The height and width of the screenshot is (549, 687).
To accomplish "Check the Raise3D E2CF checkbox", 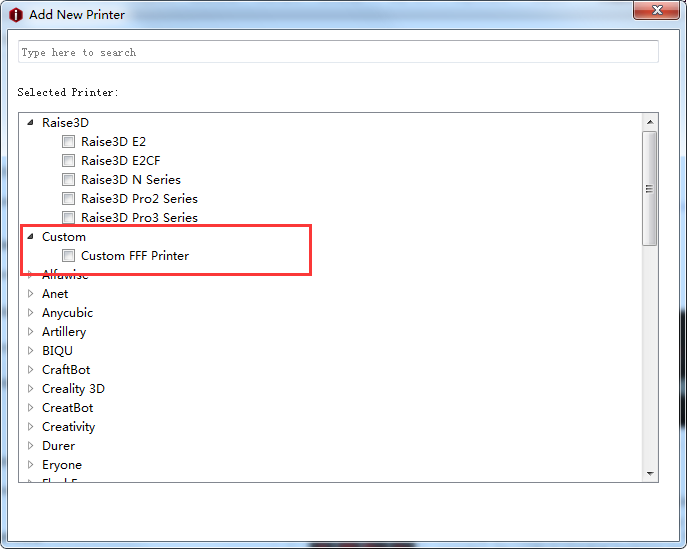I will tap(68, 160).
